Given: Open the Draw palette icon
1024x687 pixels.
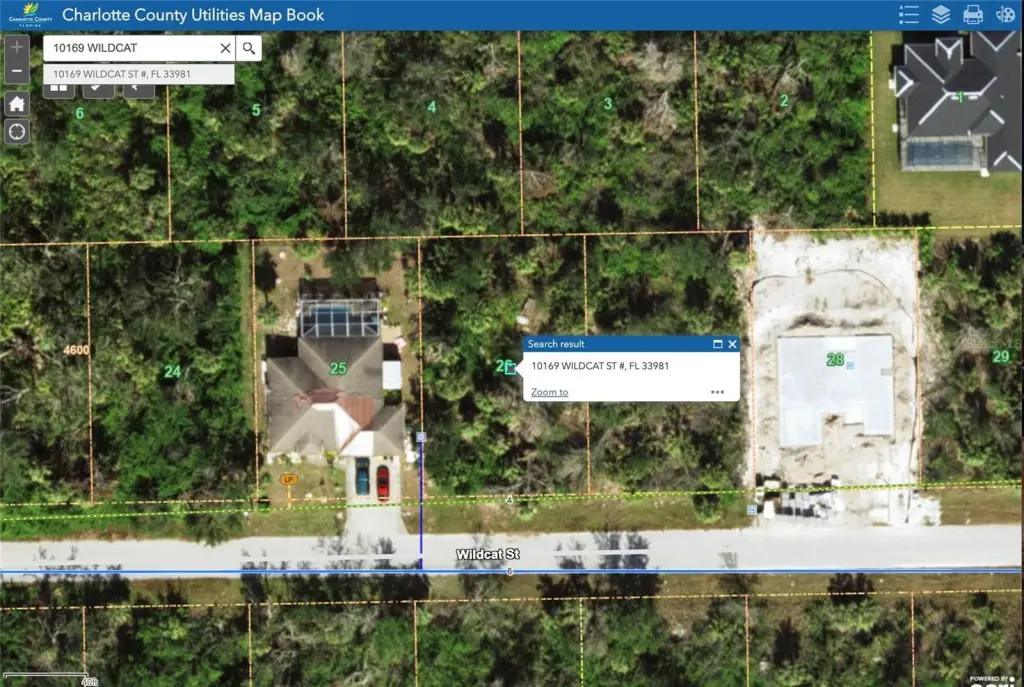Looking at the screenshot, I should (1005, 14).
